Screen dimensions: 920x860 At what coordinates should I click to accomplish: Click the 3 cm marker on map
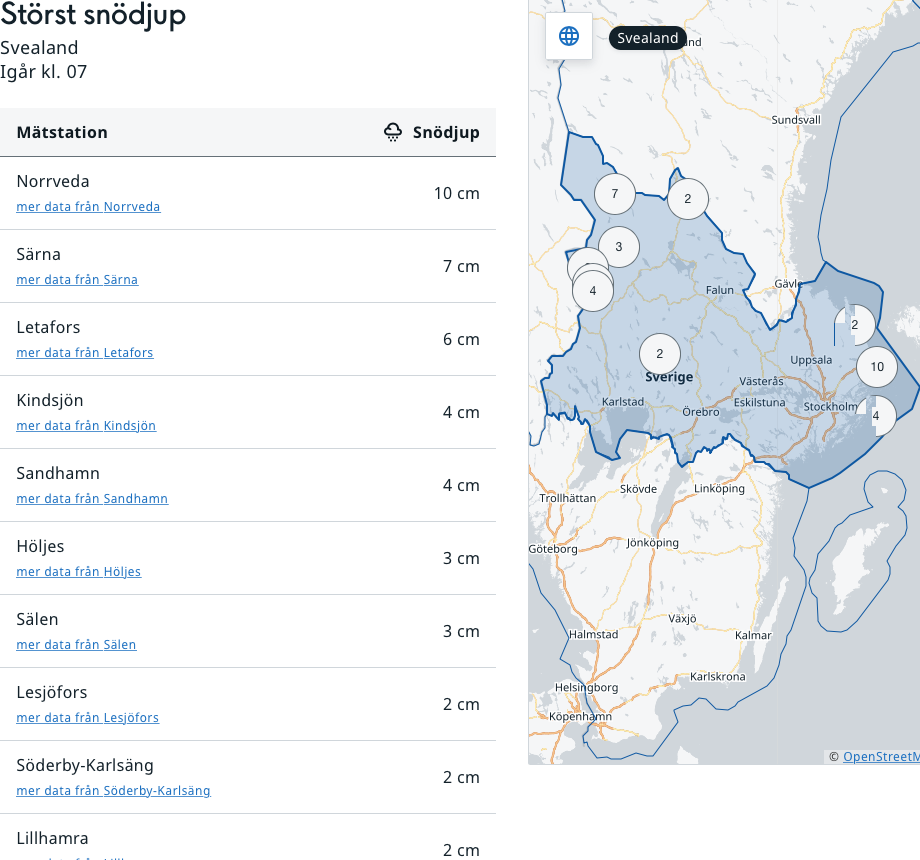619,247
